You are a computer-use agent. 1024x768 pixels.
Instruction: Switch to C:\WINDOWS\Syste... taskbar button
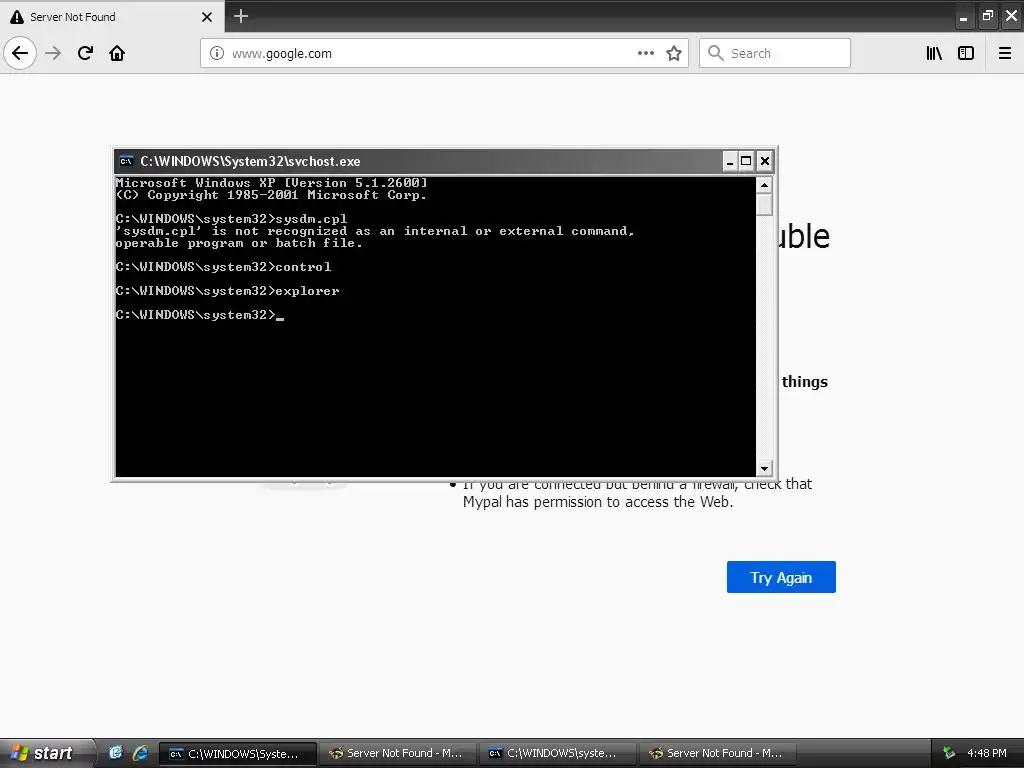pyautogui.click(x=238, y=754)
